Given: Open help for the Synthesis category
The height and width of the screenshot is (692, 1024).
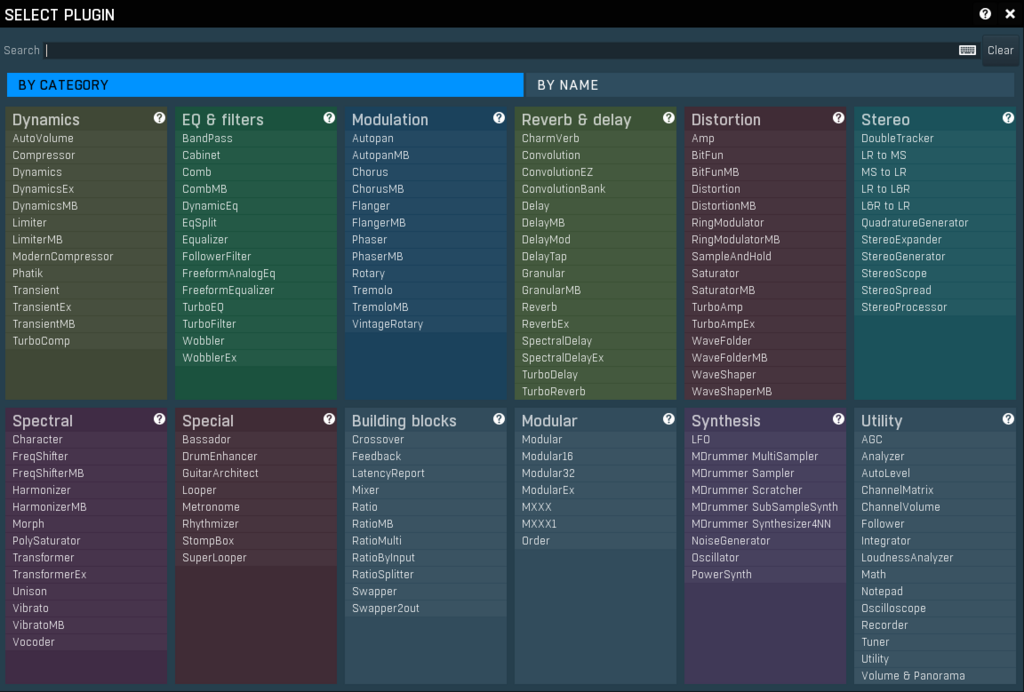Looking at the screenshot, I should (839, 419).
